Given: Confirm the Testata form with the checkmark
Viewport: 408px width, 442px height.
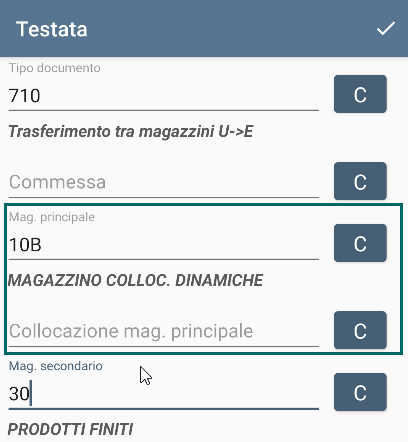Looking at the screenshot, I should pyautogui.click(x=386, y=29).
